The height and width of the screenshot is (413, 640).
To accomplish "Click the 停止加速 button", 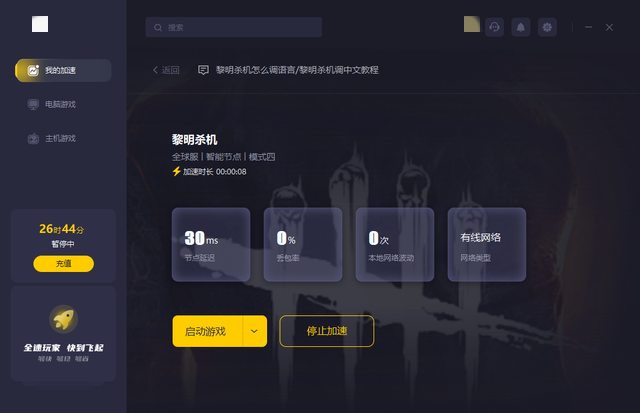I will point(327,331).
